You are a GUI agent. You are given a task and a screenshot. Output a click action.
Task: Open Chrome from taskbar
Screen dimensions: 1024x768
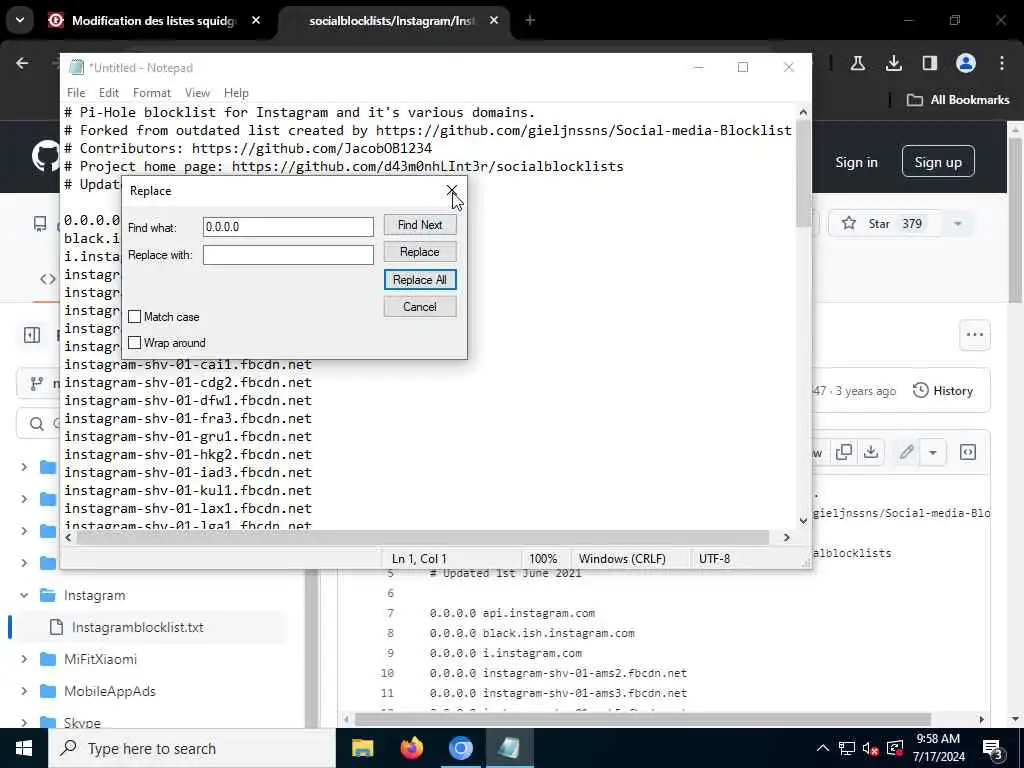pyautogui.click(x=460, y=748)
